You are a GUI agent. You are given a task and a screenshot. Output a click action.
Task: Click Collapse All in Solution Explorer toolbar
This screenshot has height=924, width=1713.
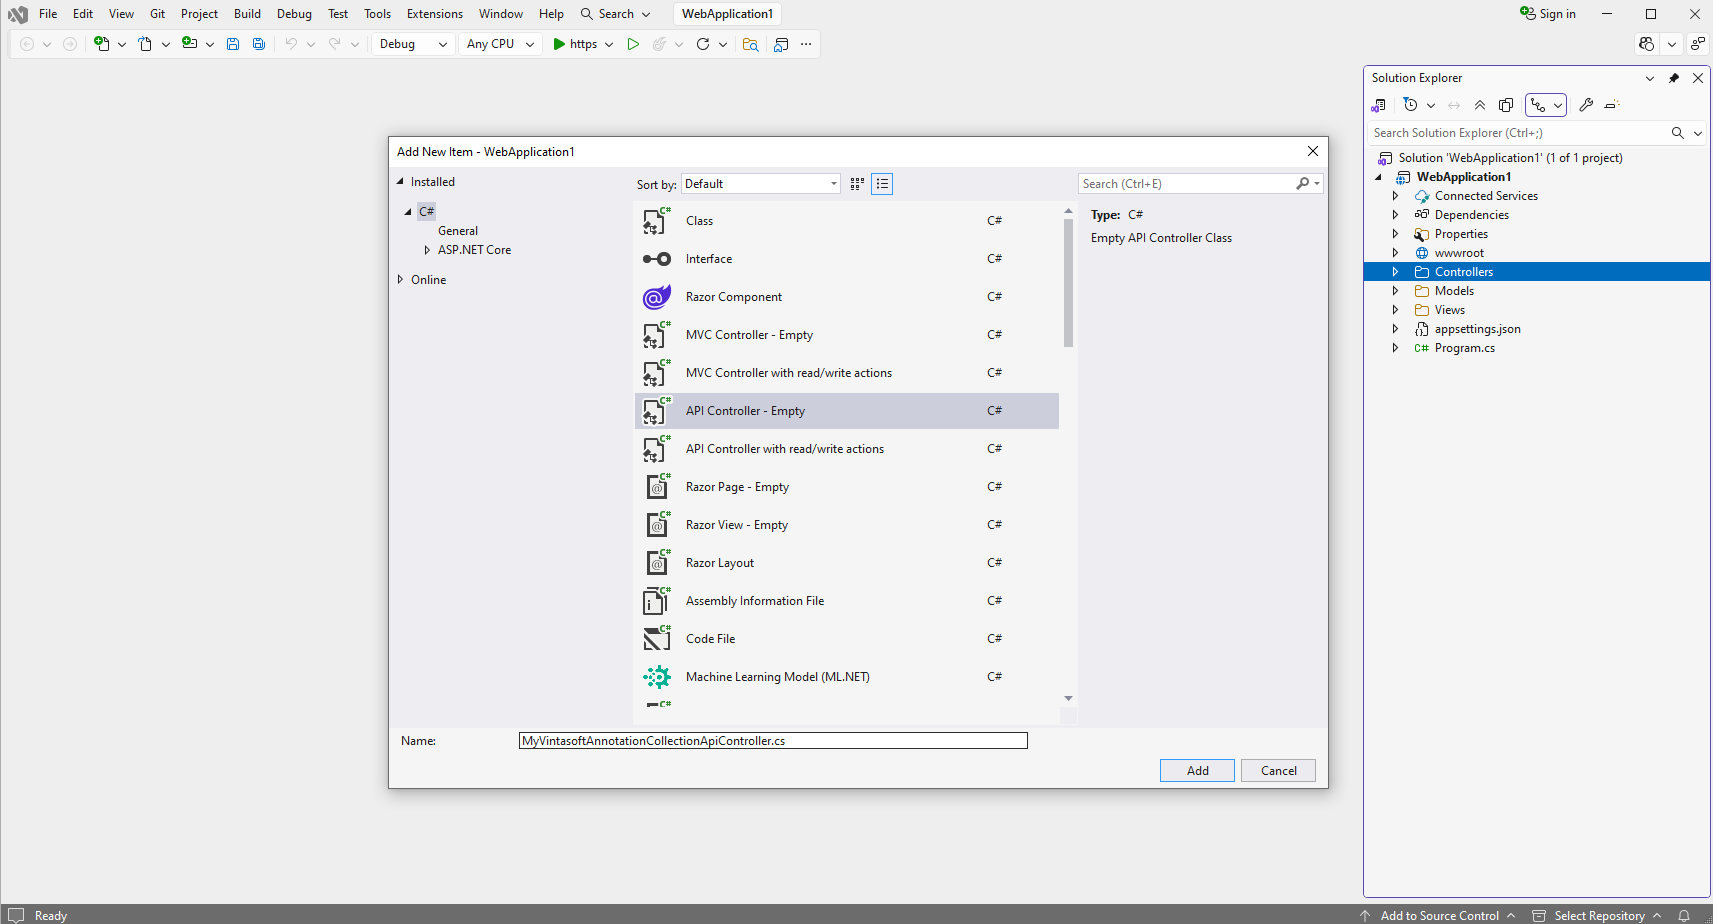point(1480,105)
